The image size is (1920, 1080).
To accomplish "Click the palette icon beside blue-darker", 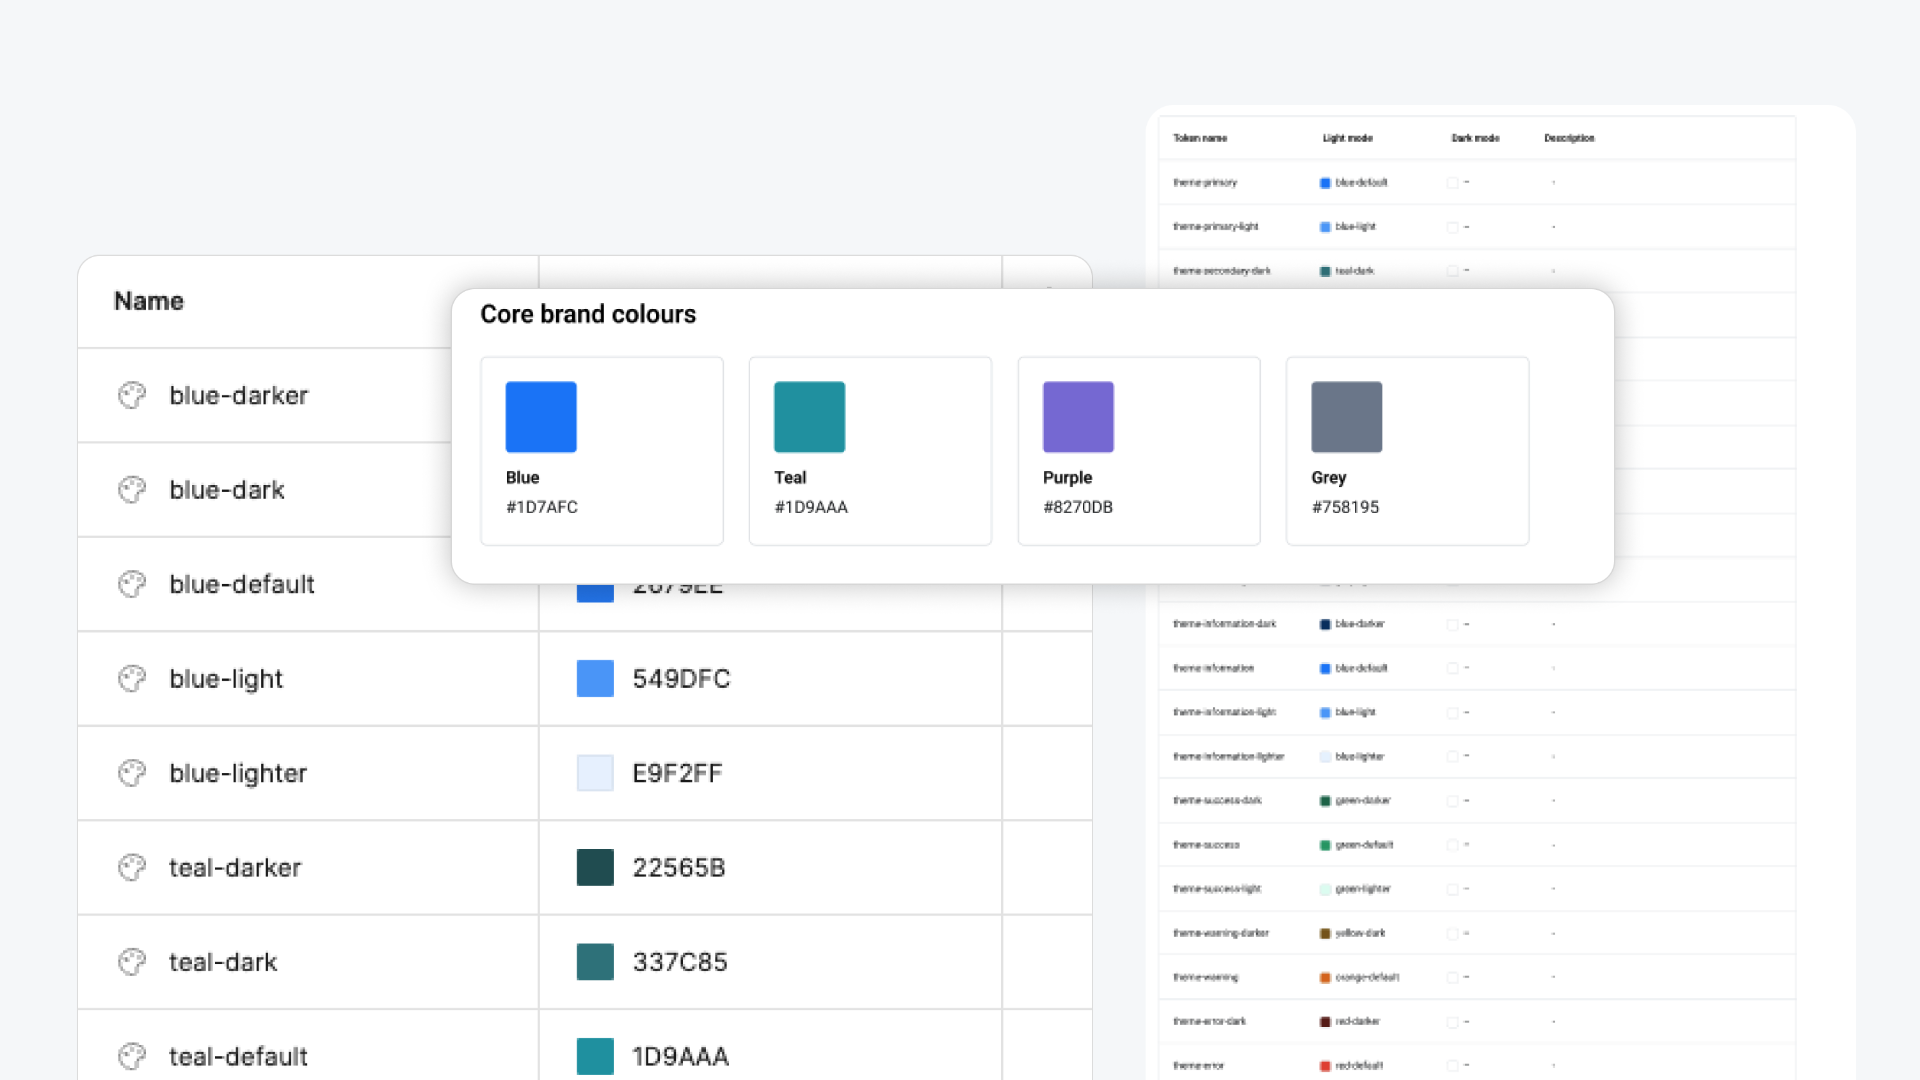I will coord(131,395).
